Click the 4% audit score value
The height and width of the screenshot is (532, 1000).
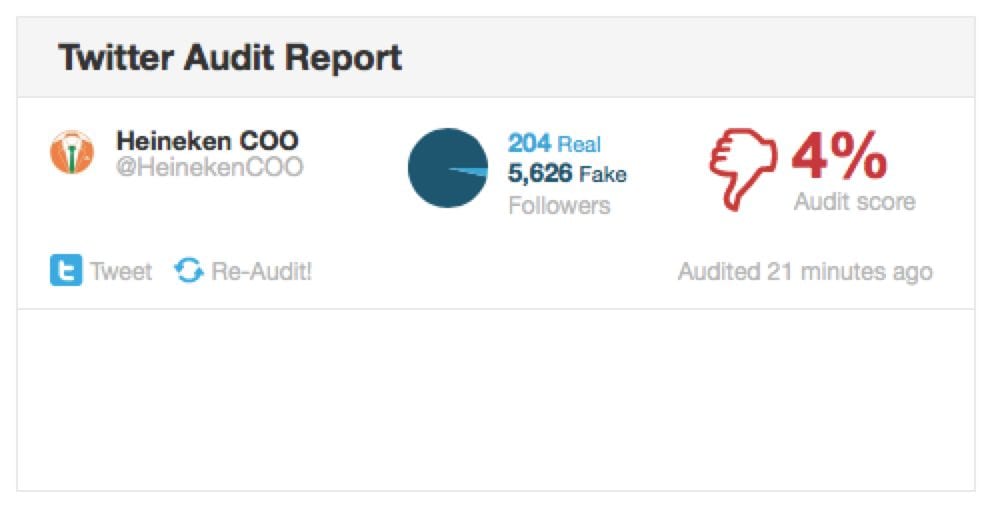839,155
